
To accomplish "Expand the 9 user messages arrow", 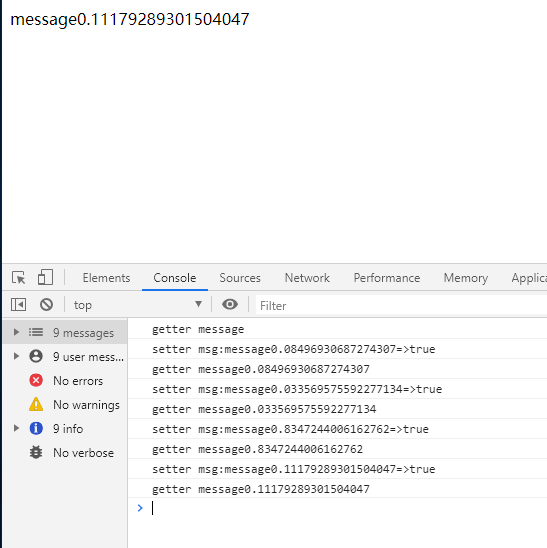I will tap(16, 356).
